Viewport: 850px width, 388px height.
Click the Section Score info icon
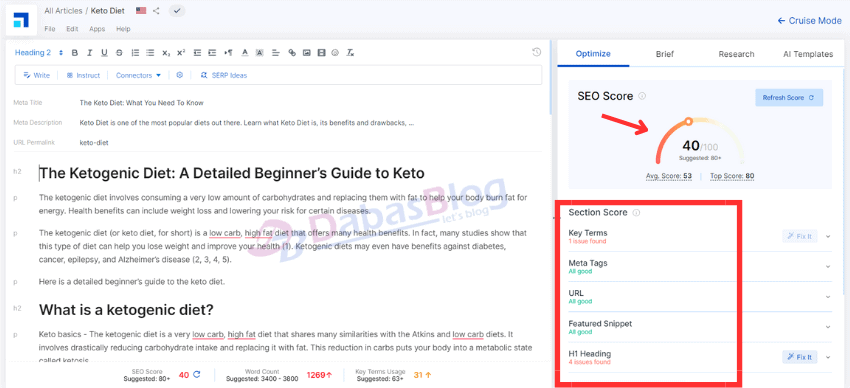point(636,212)
